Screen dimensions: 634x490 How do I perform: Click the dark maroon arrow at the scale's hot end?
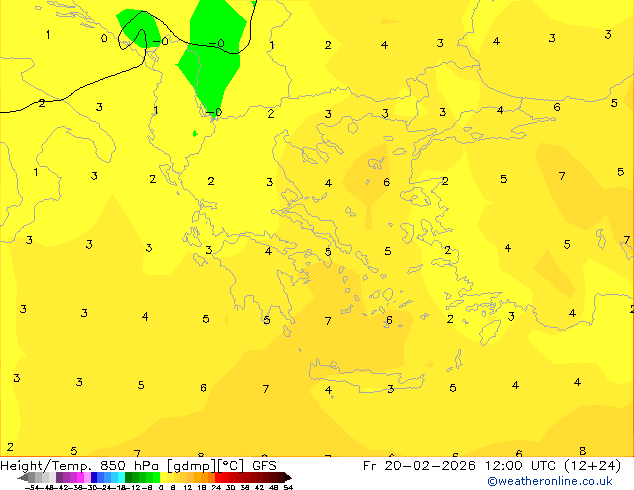288,477
